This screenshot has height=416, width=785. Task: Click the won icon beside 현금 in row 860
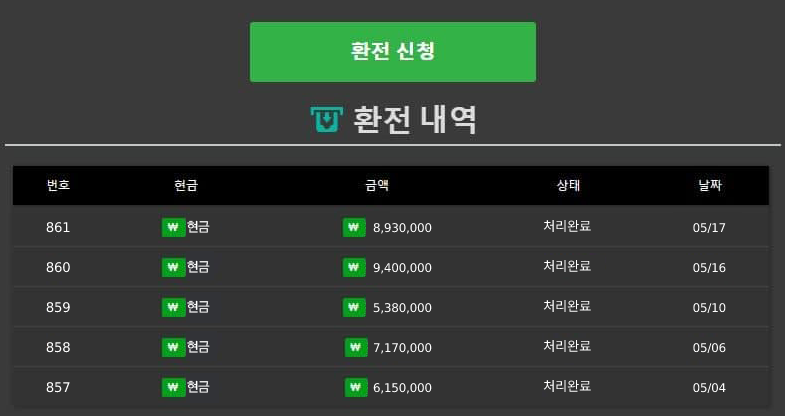click(x=173, y=267)
